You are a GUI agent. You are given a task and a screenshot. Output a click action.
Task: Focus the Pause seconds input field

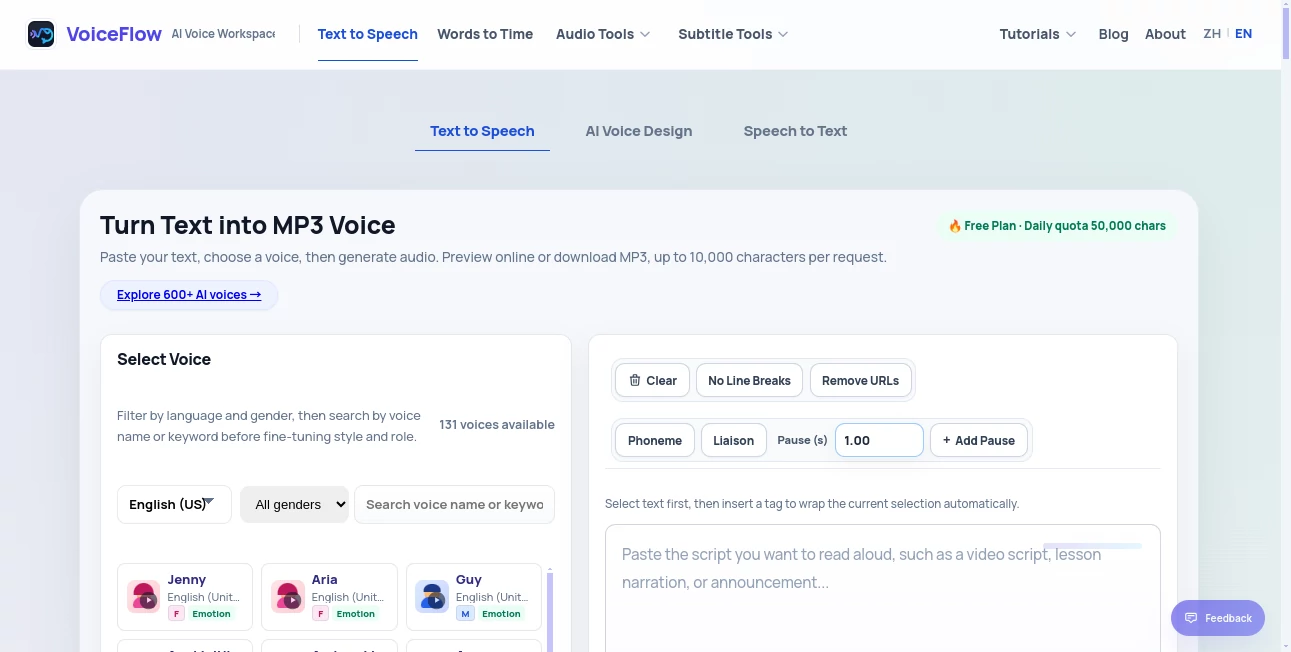[x=879, y=440]
